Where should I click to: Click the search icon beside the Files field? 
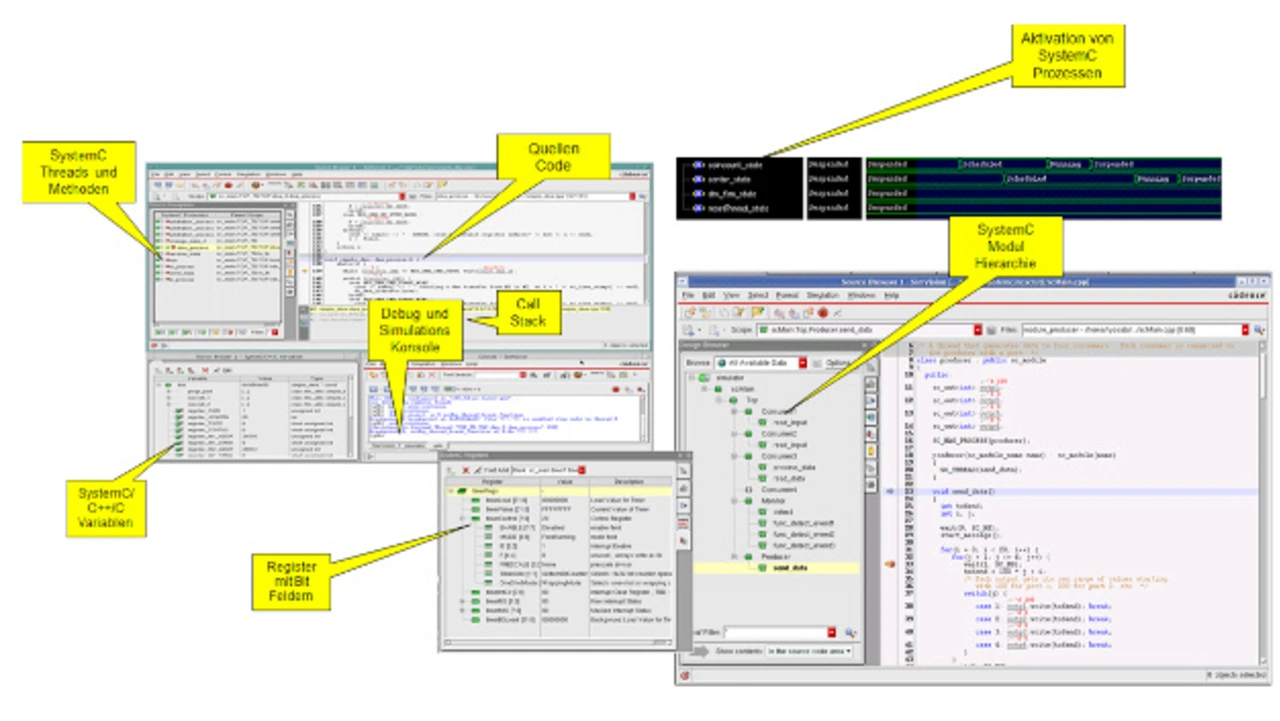click(1259, 330)
